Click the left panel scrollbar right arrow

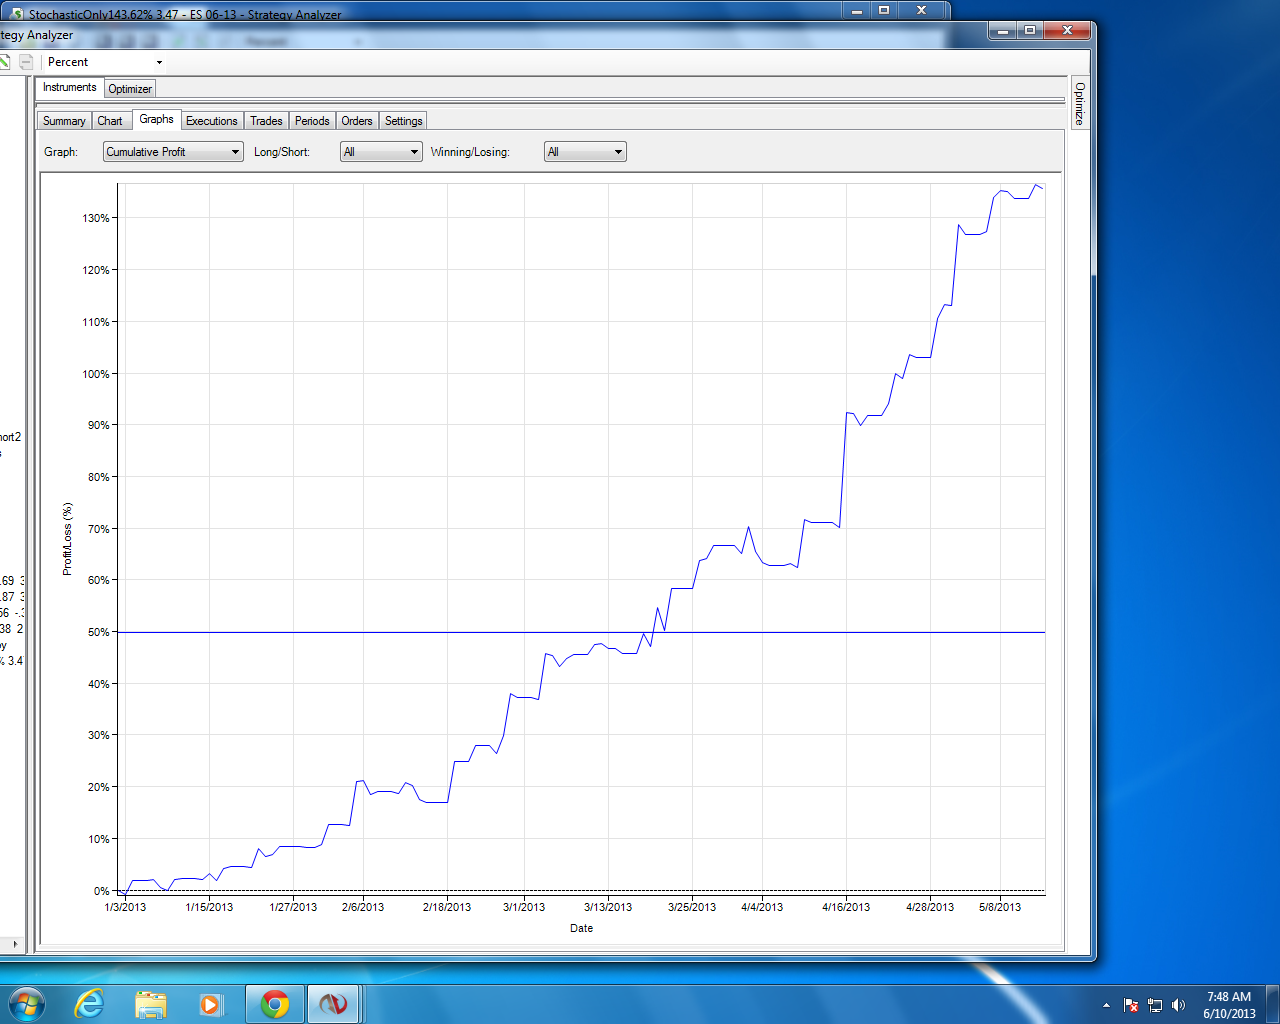coord(14,944)
